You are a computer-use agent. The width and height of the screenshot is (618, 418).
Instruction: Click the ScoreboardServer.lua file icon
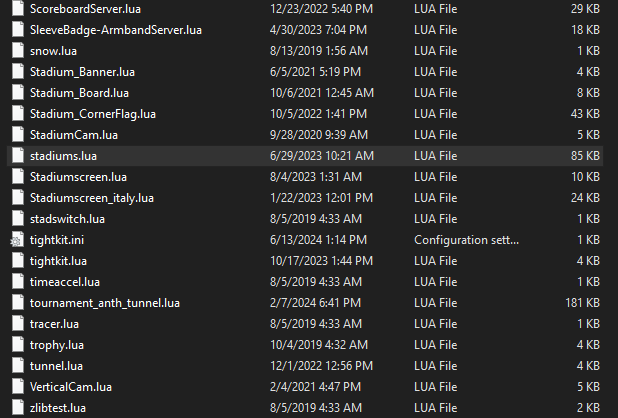(x=18, y=9)
